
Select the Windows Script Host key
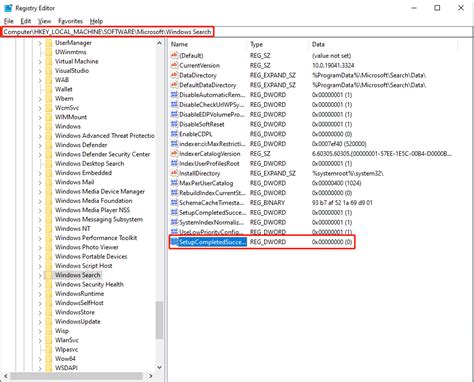point(83,266)
